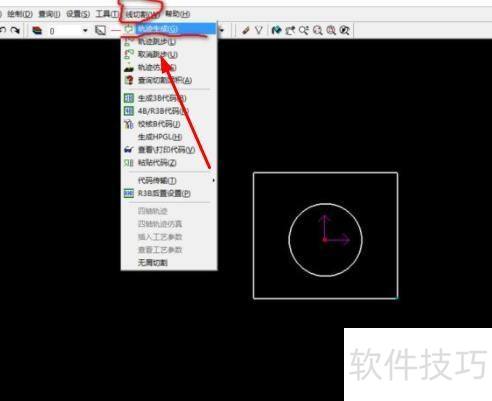
Task: Click the redo arrow toolbar icon
Action: pyautogui.click(x=15, y=30)
